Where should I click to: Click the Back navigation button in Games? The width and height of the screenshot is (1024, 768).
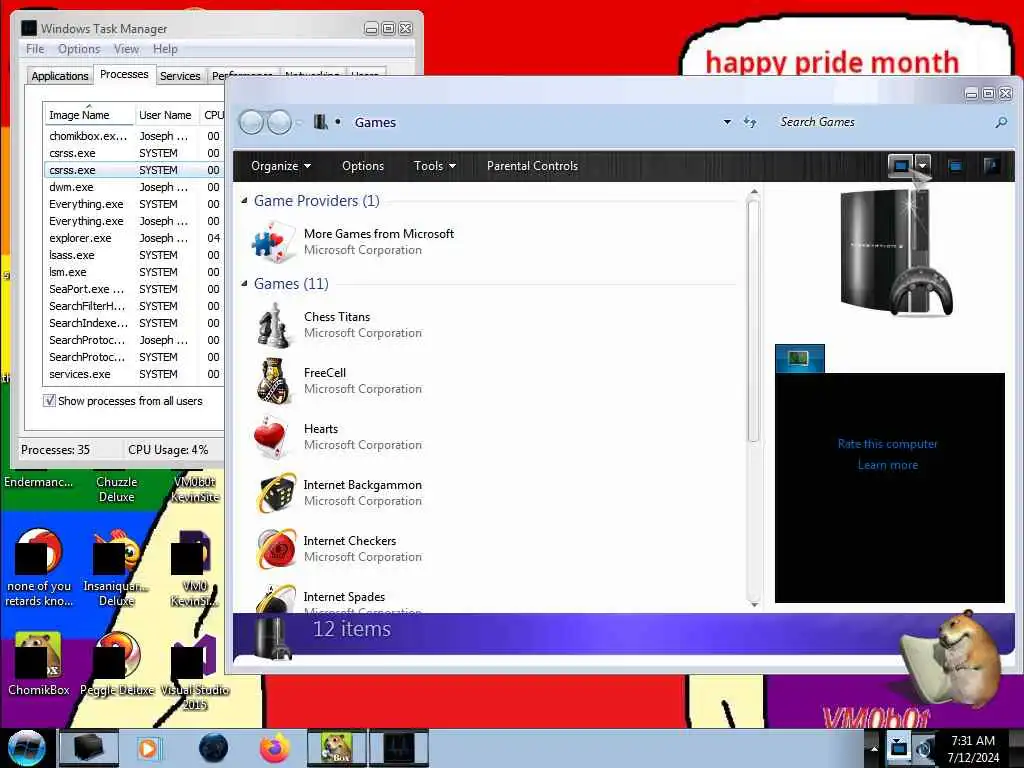coord(251,122)
